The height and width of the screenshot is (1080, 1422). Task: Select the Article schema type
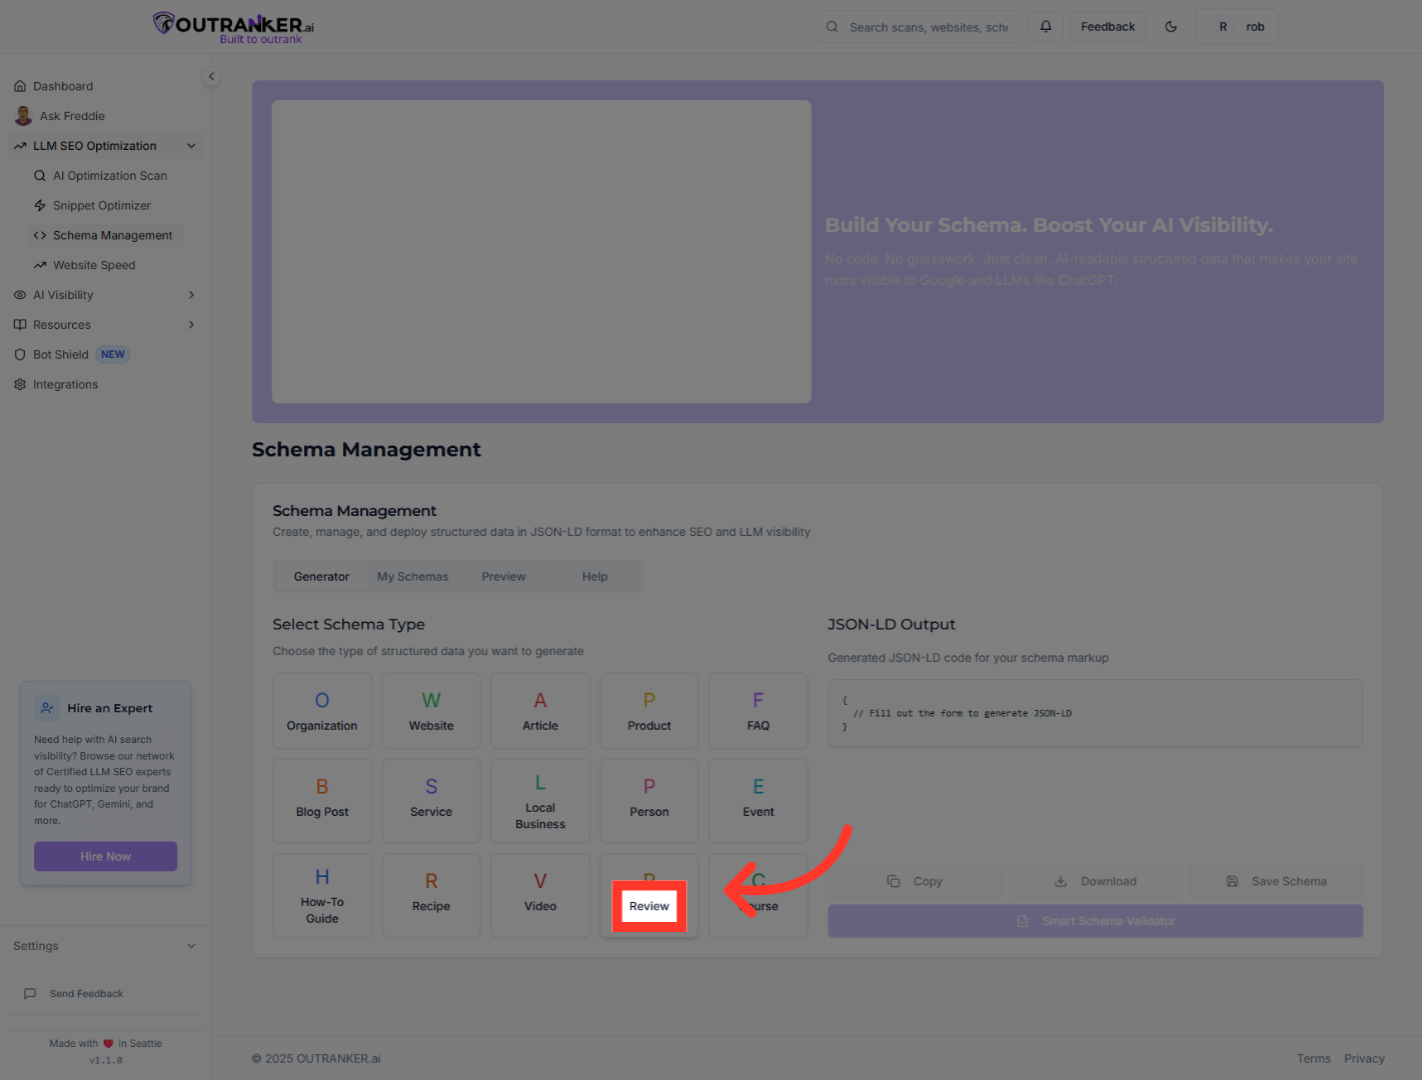(x=540, y=711)
